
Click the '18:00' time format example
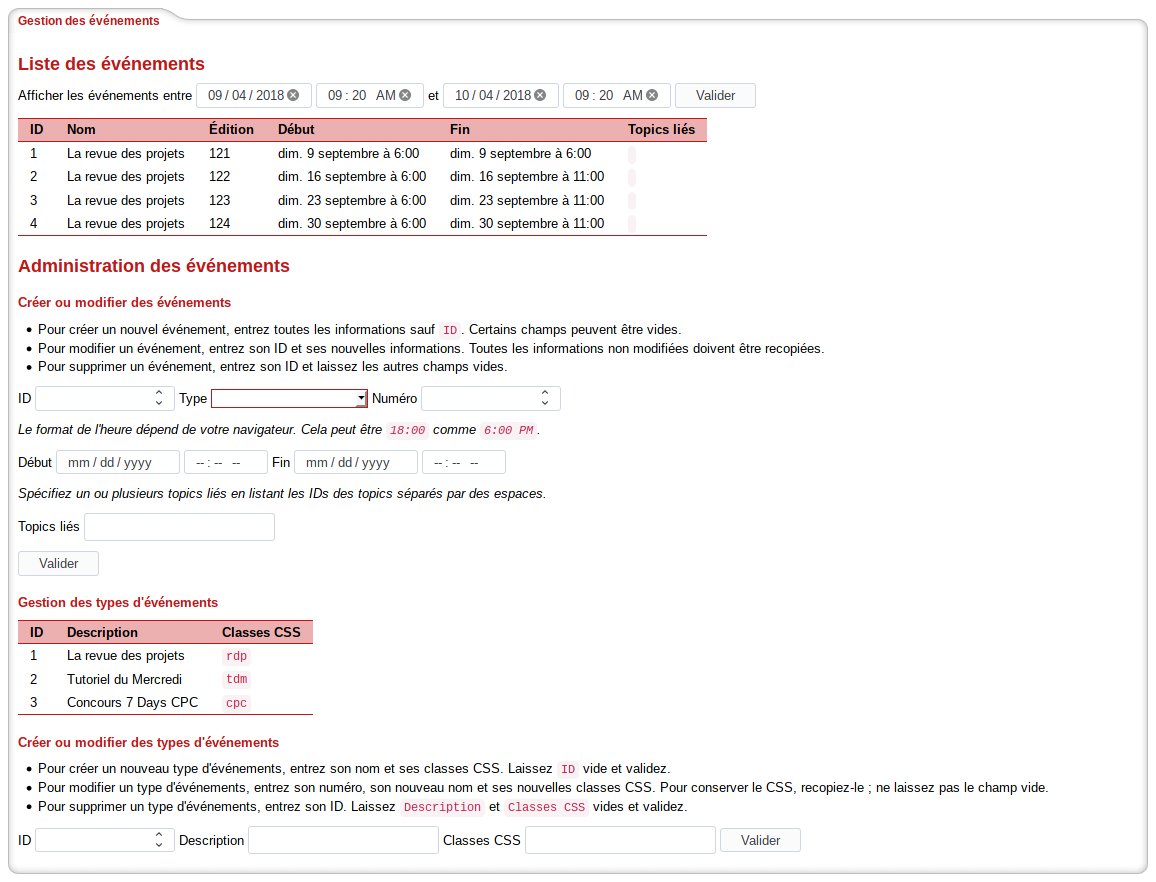point(408,430)
